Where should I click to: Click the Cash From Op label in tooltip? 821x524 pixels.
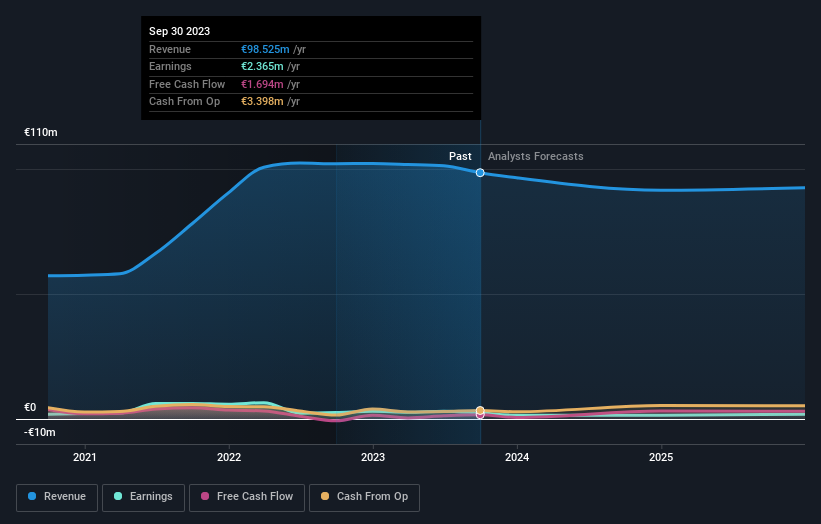point(184,102)
